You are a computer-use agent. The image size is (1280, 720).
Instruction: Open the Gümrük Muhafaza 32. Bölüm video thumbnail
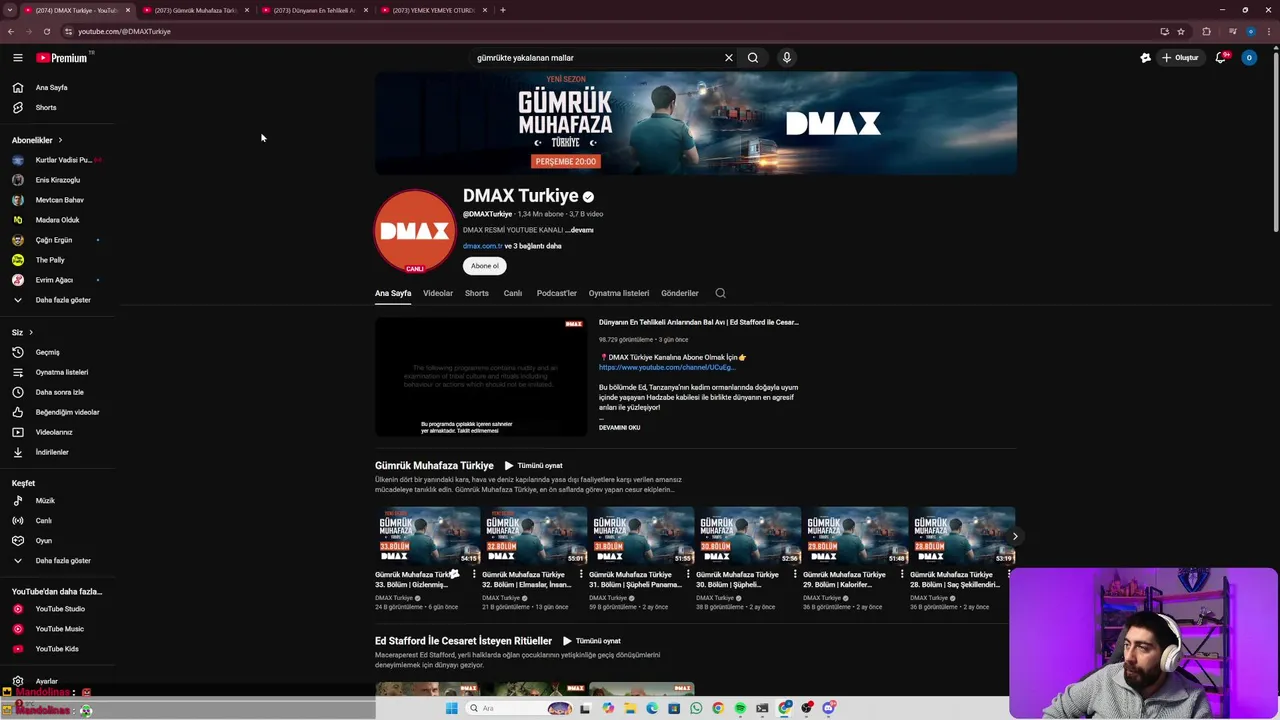[535, 536]
